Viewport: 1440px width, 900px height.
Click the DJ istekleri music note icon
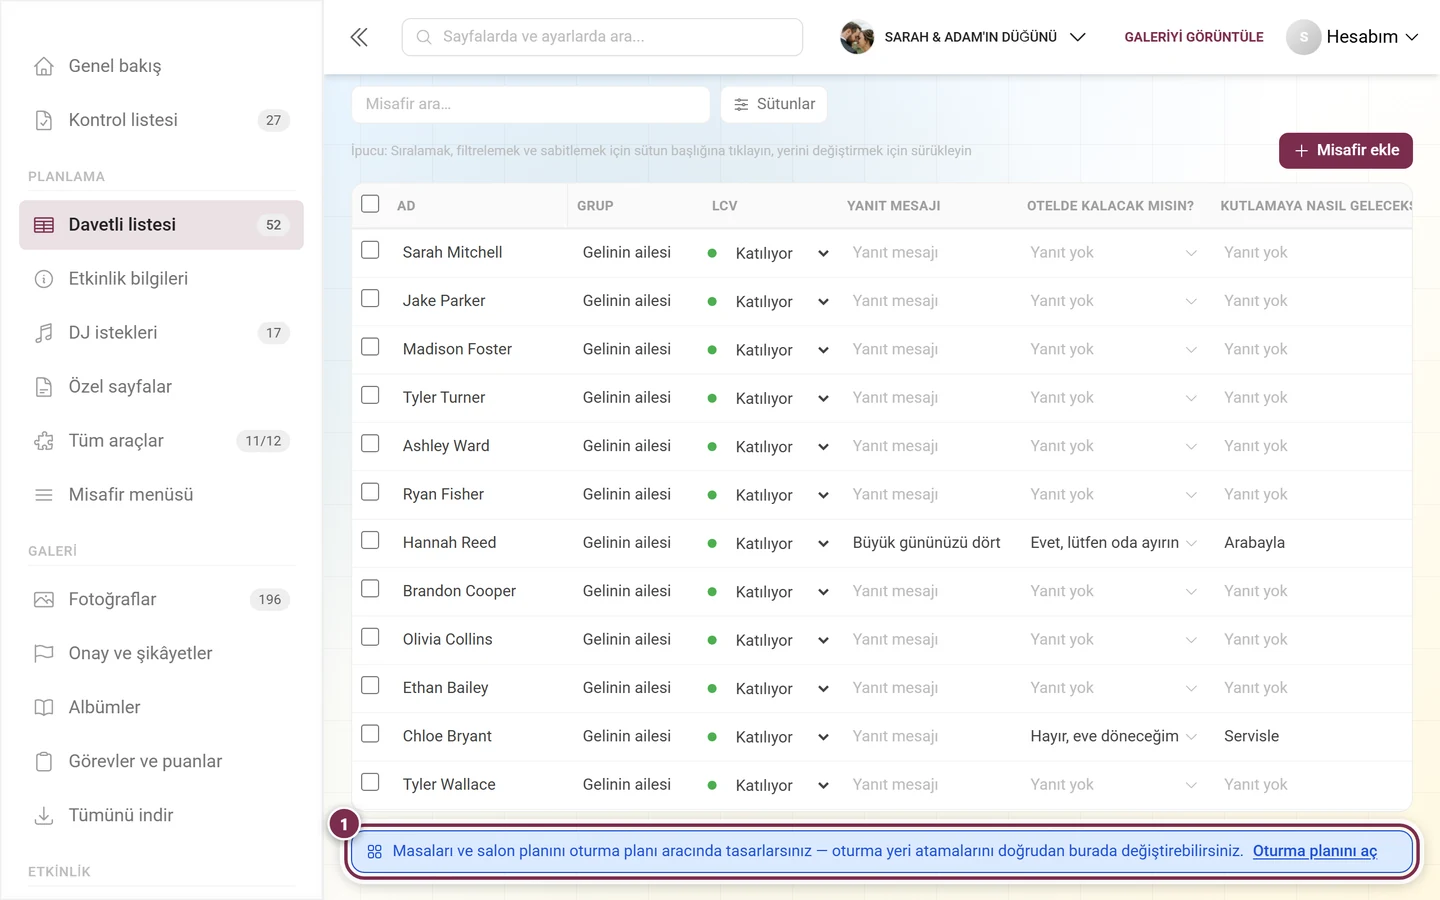point(44,333)
